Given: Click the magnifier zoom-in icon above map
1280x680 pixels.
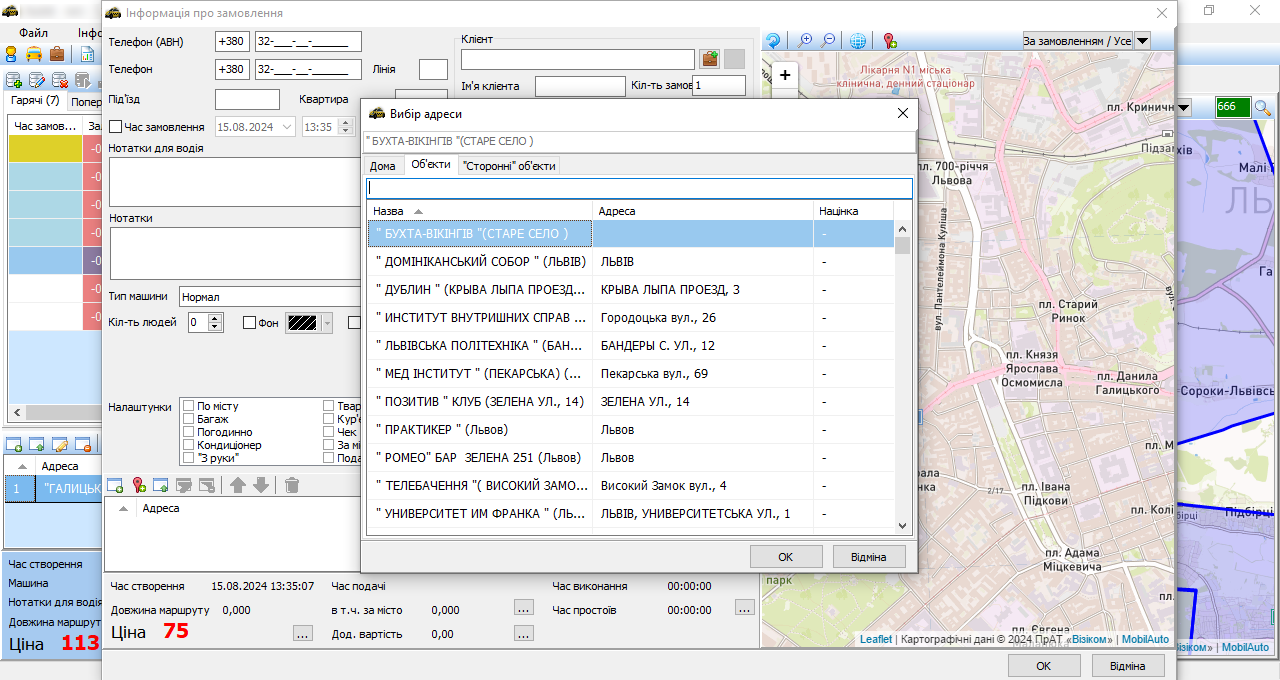Looking at the screenshot, I should tap(804, 41).
